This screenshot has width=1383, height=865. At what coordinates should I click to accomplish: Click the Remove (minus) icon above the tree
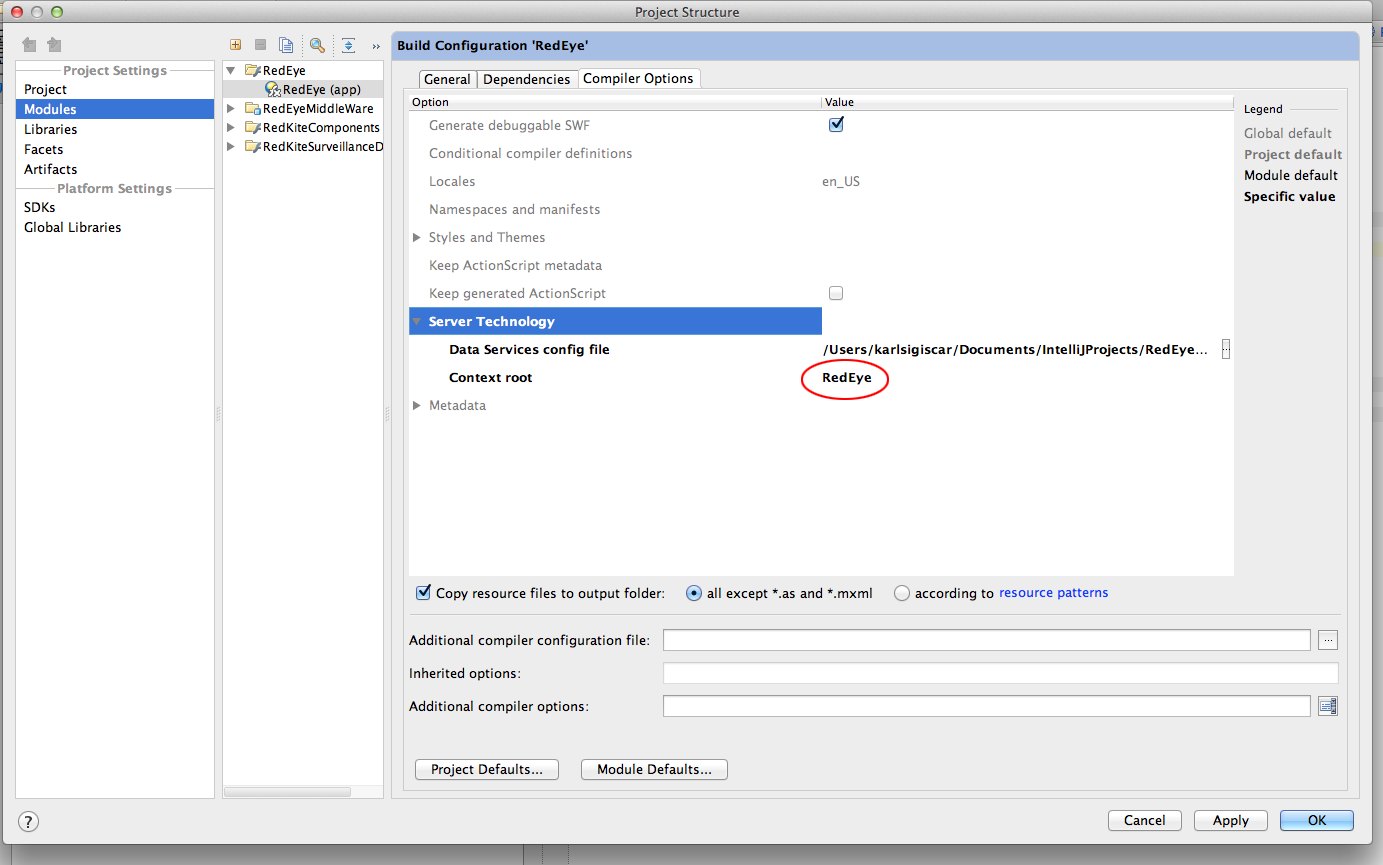click(x=260, y=45)
